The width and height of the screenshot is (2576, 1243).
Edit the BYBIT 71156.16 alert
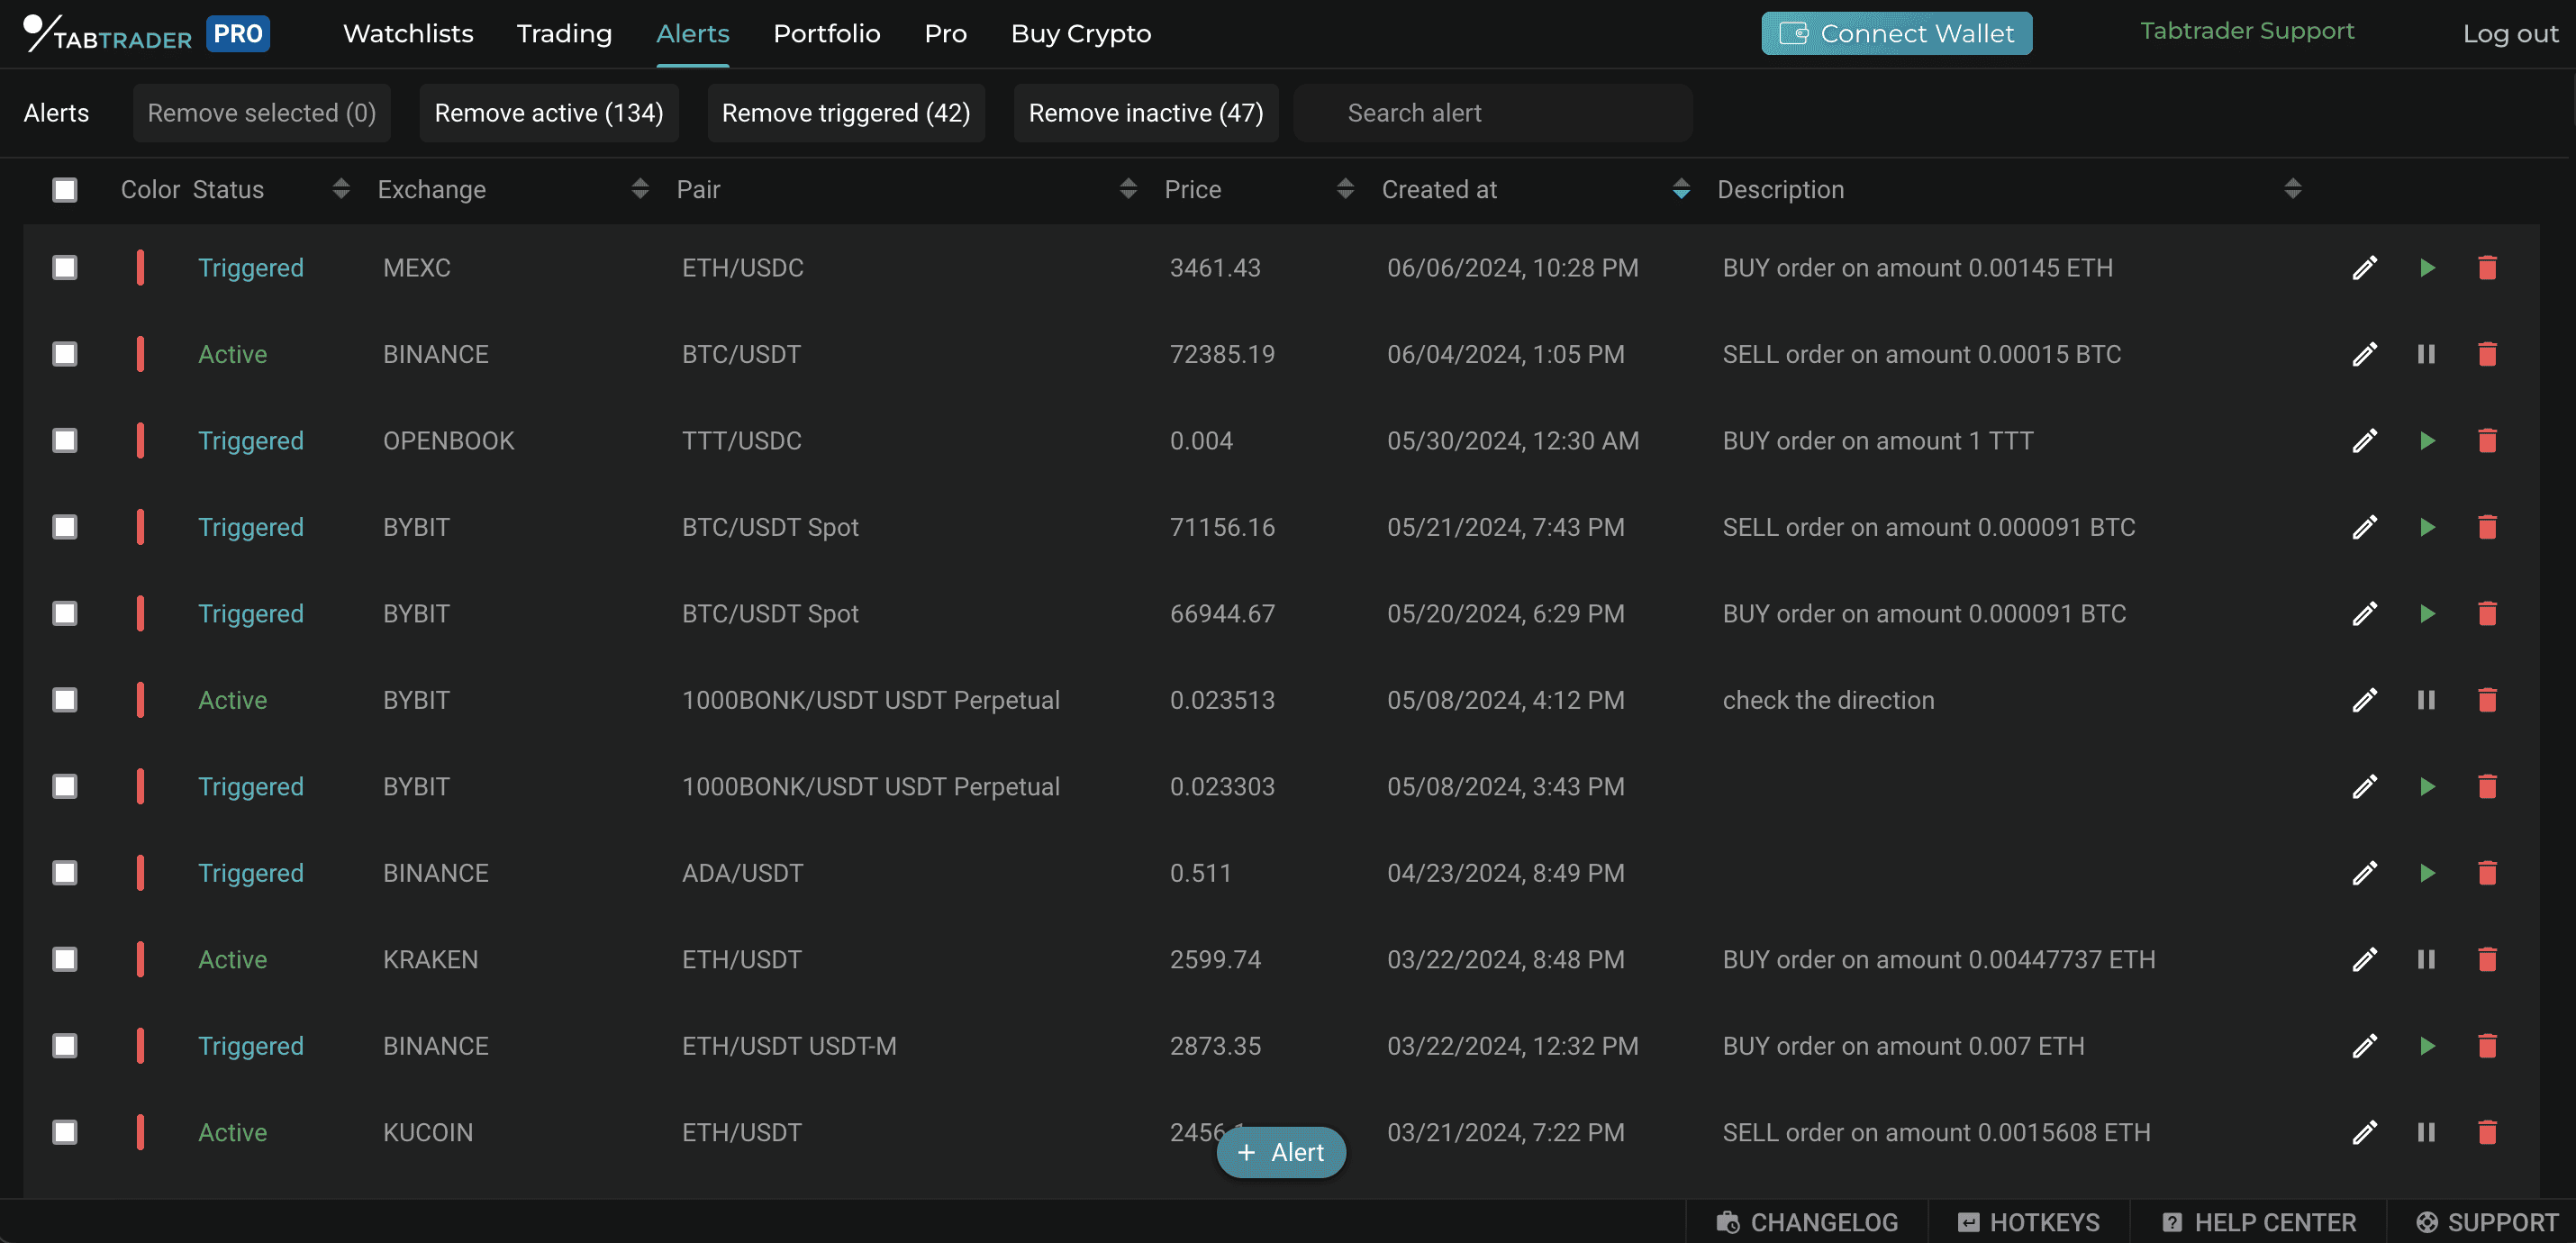[2364, 527]
